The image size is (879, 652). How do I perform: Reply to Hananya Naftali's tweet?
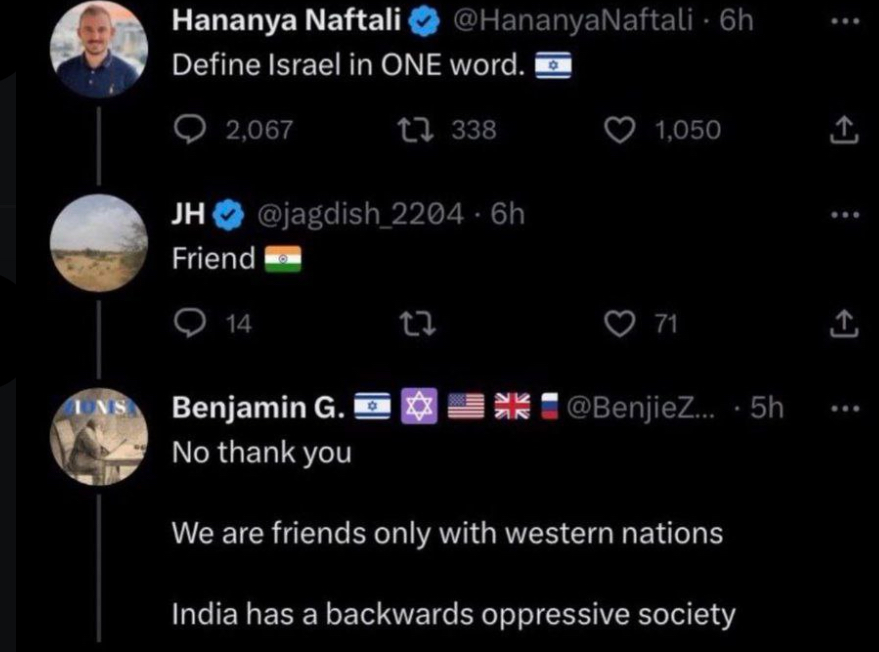coord(190,129)
